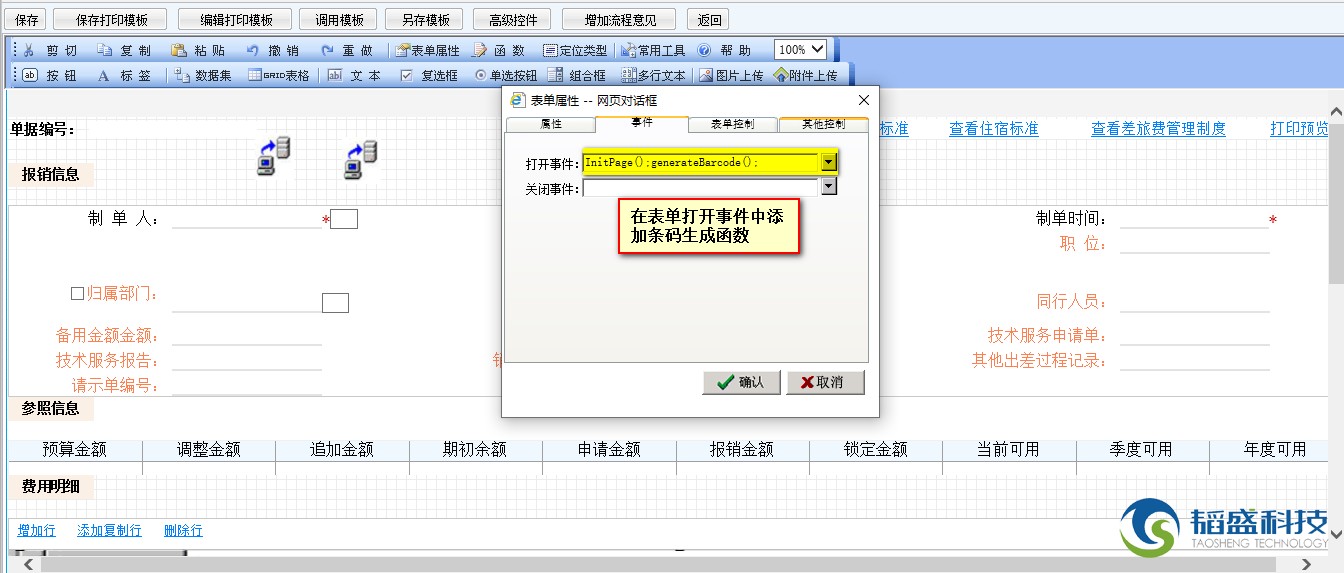The image size is (1344, 573).
Task: Insert a 多行文本 multiline text control
Action: 653,75
